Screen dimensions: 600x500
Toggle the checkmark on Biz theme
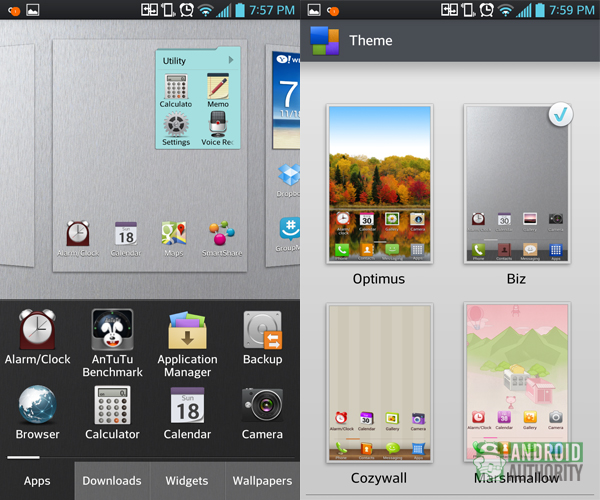[560, 116]
